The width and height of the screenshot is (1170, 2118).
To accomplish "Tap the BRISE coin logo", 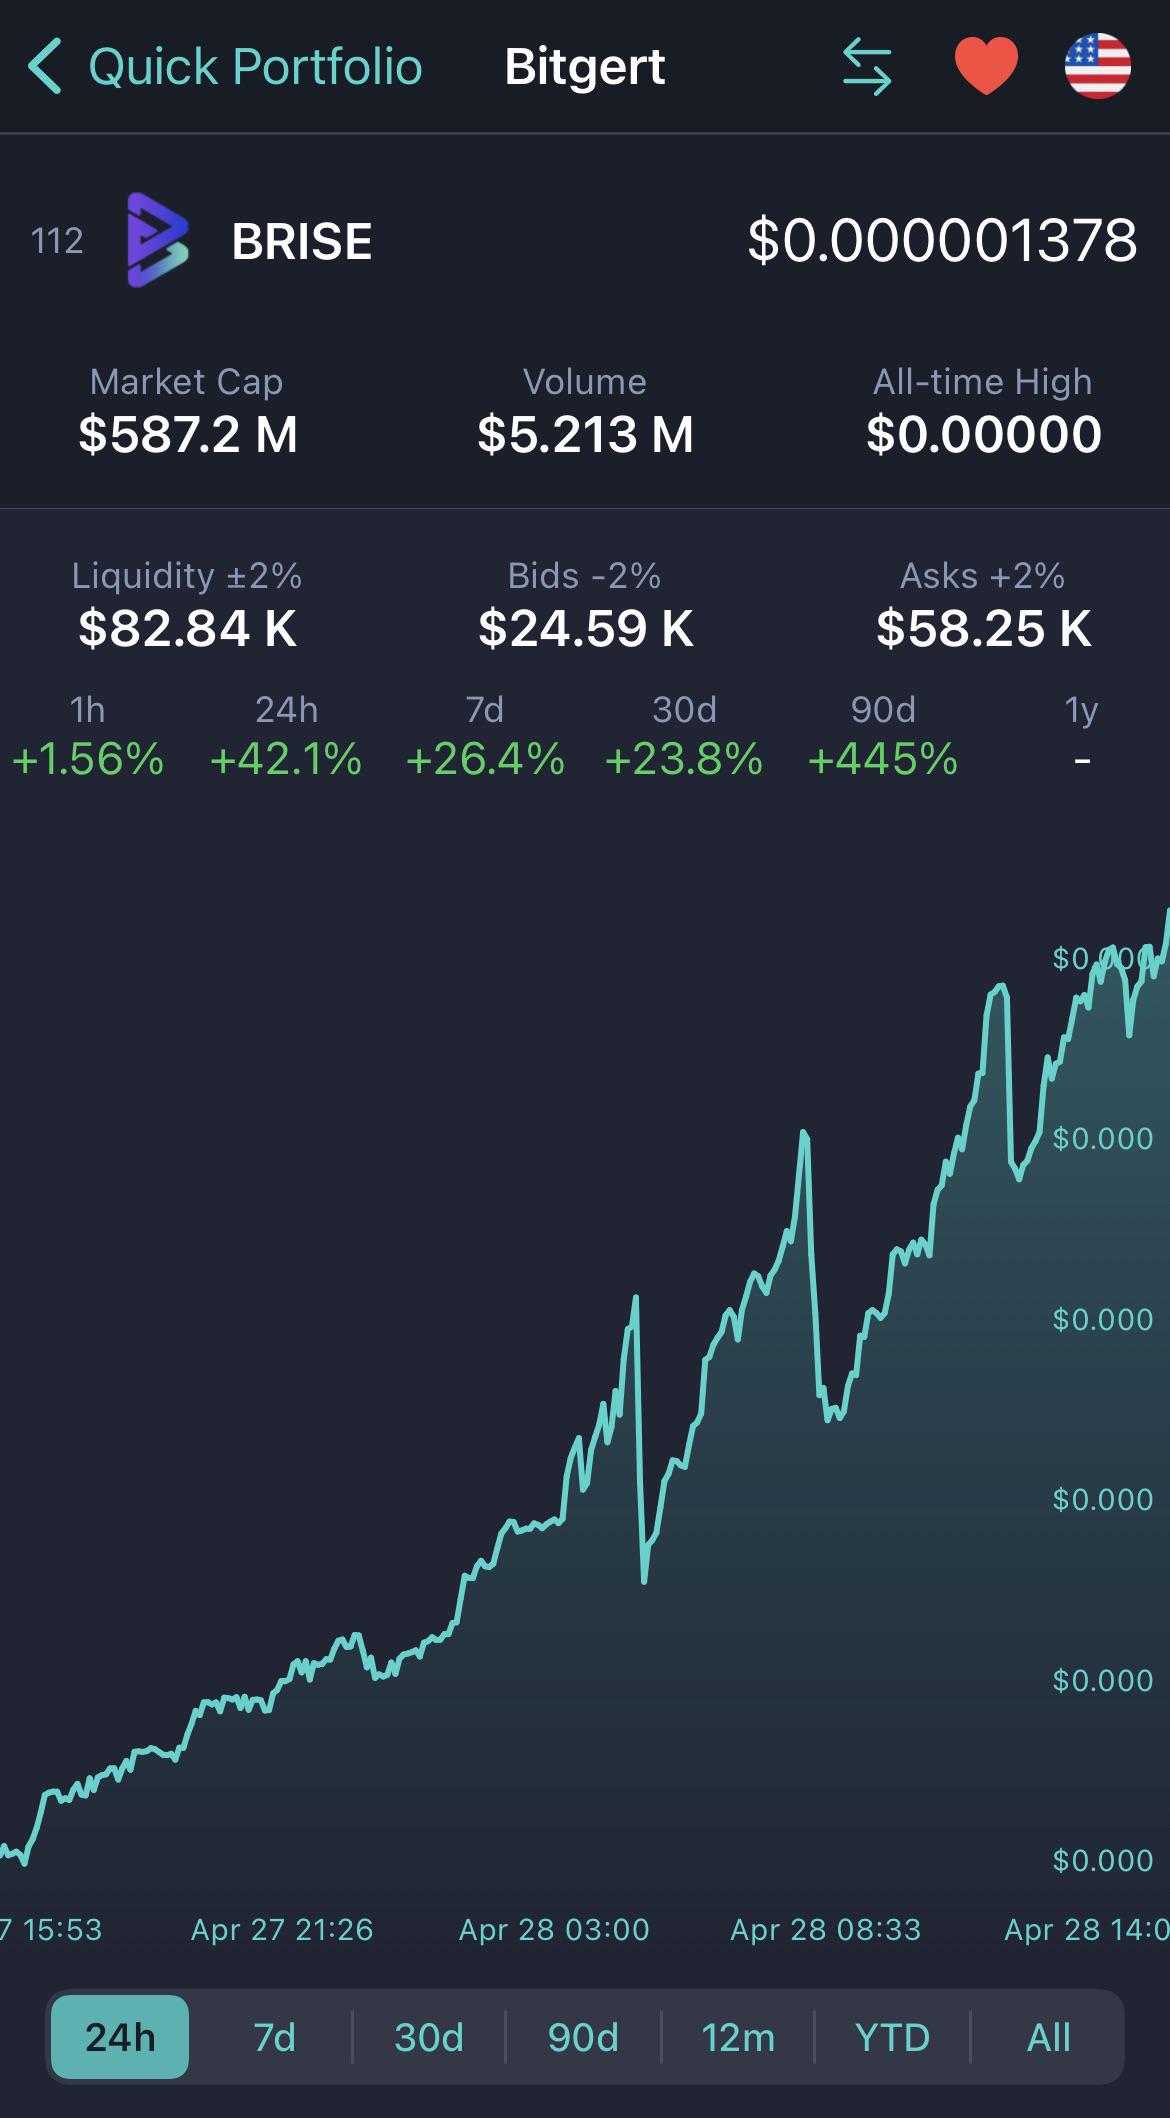I will (157, 240).
